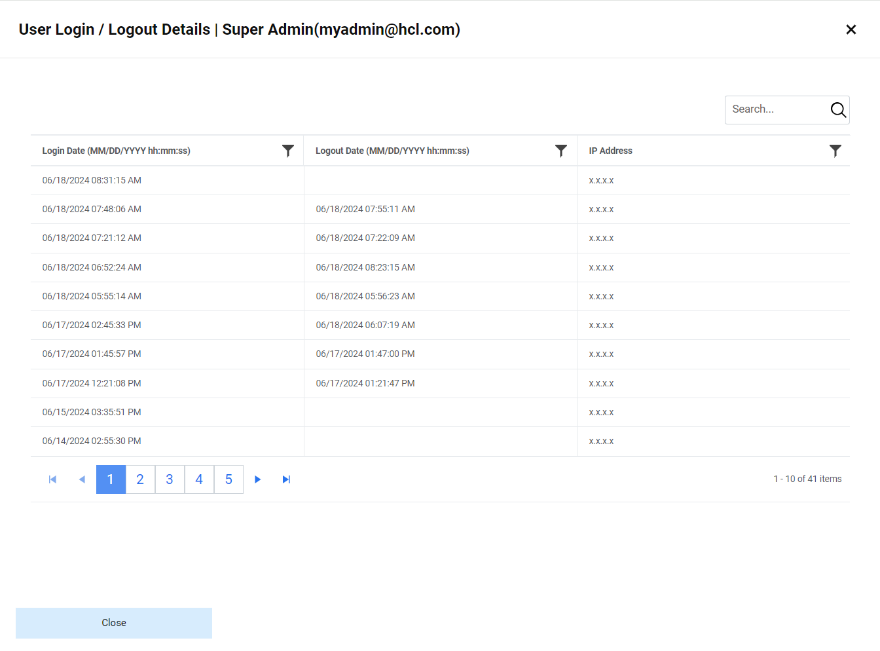
Task: Go to the previous page arrow
Action: [x=82, y=480]
